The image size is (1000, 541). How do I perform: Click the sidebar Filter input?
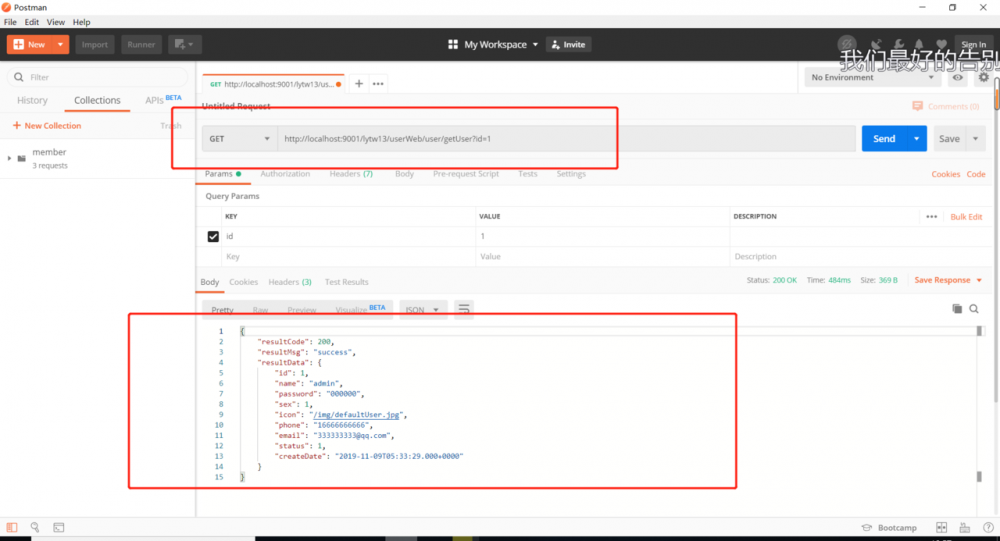(98, 77)
